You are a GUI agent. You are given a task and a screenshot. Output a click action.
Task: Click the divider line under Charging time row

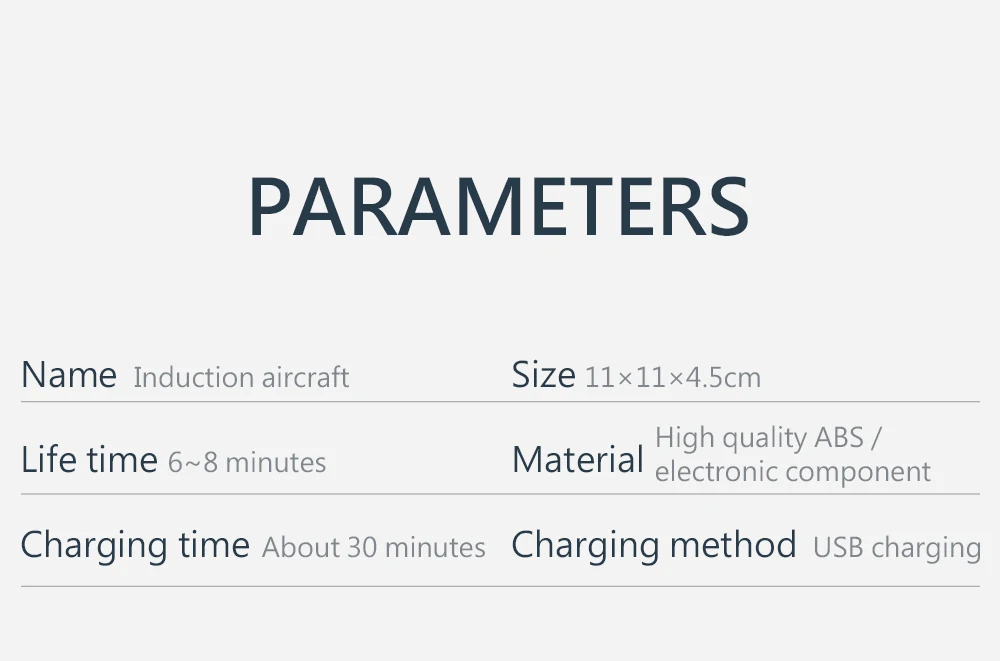pyautogui.click(x=500, y=586)
